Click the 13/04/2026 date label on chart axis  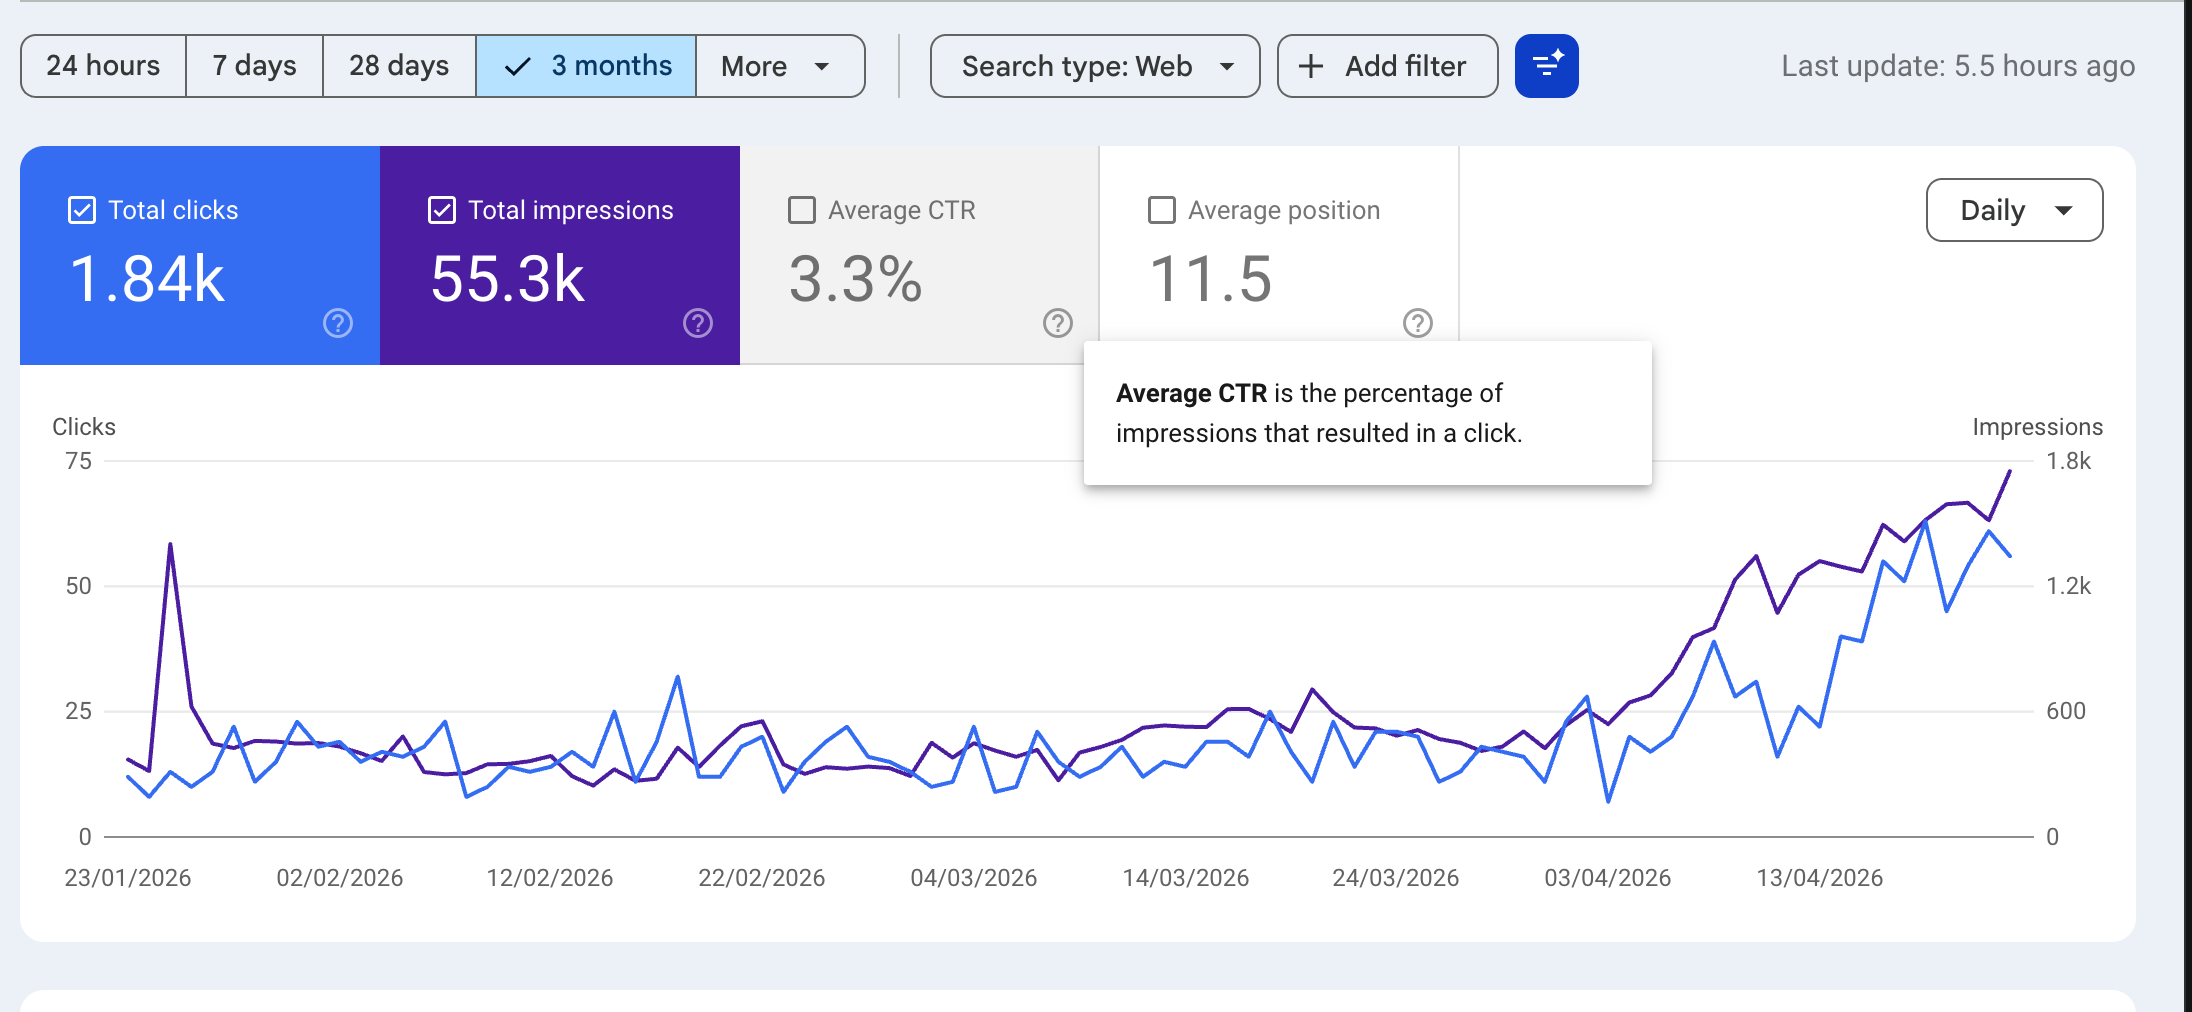tap(1819, 878)
